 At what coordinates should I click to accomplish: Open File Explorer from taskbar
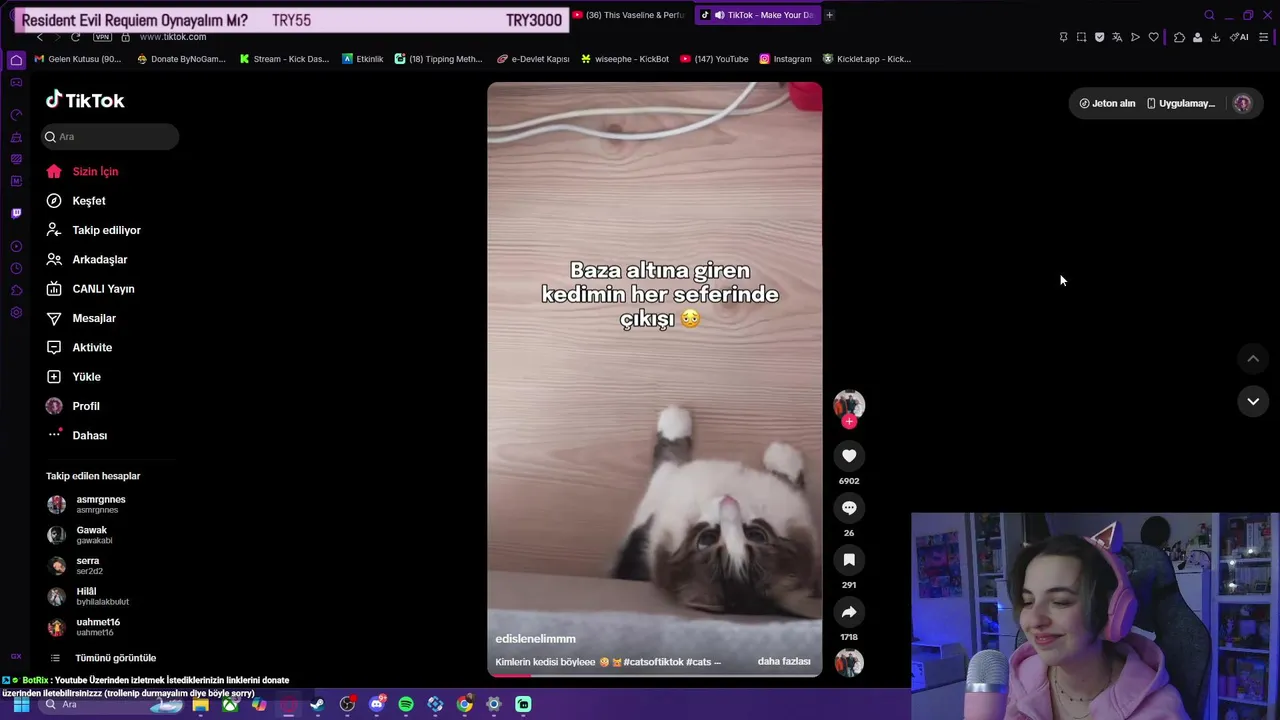click(200, 704)
